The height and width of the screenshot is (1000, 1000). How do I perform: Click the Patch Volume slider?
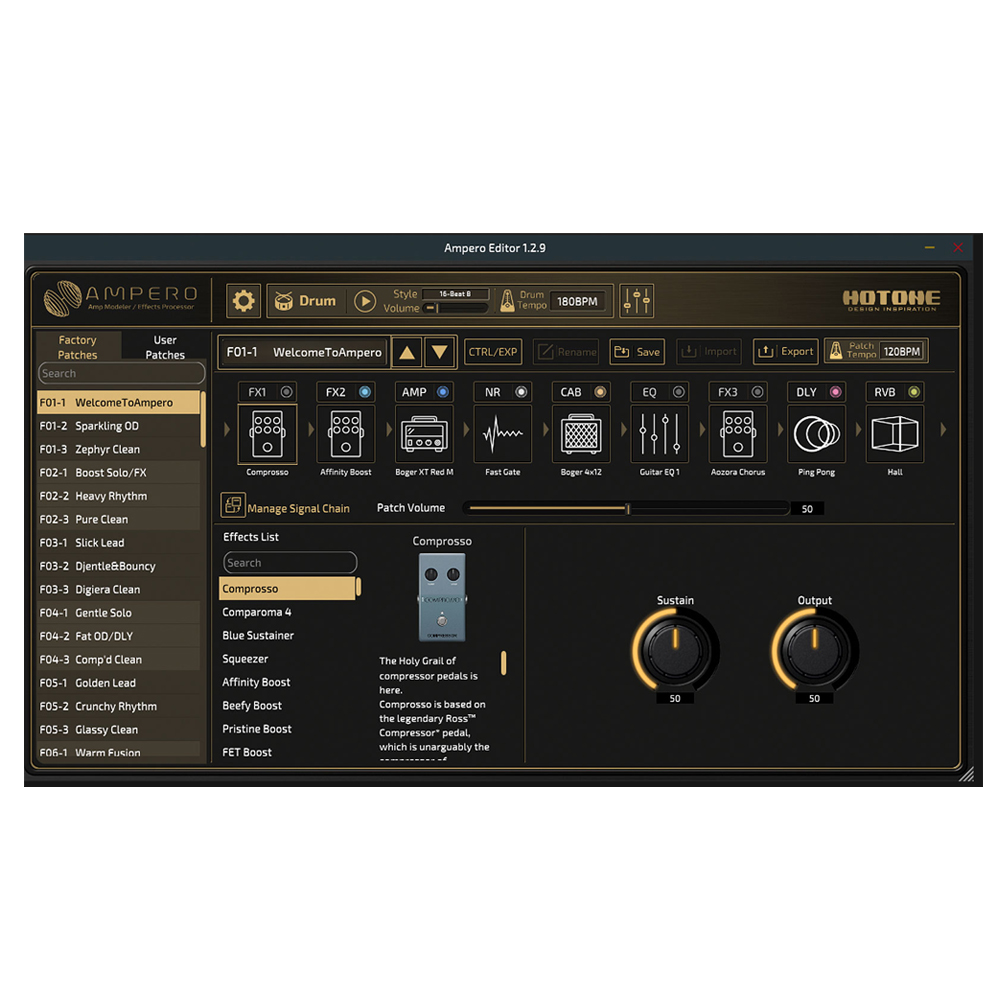coord(627,508)
